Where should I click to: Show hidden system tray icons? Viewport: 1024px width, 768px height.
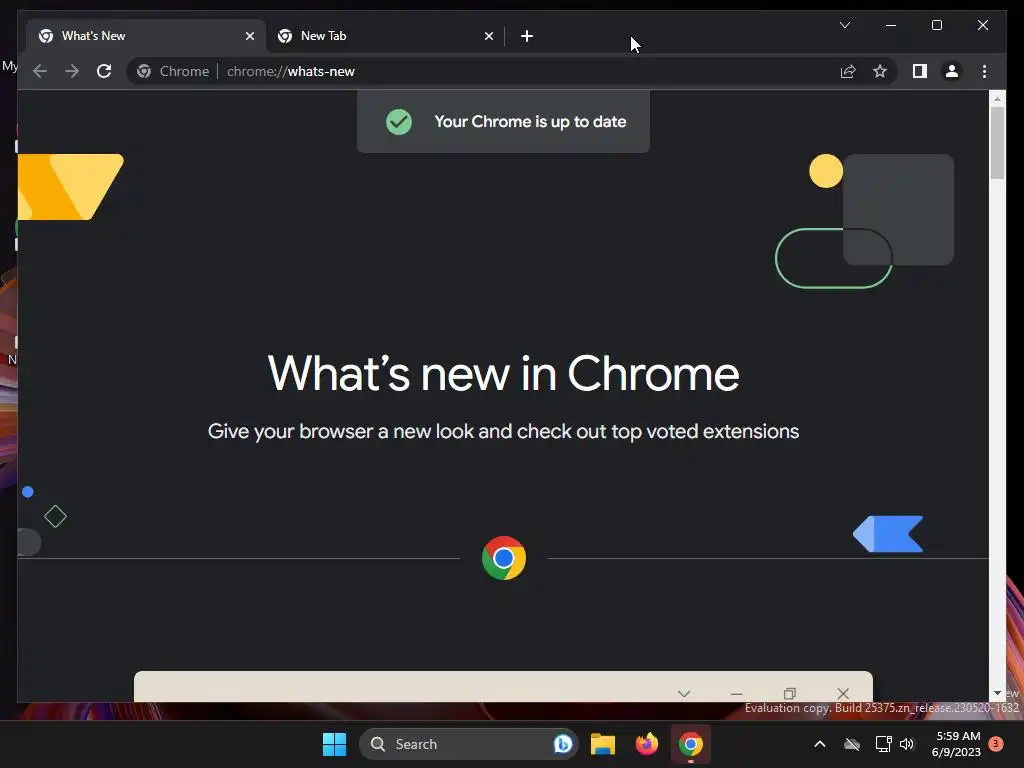[820, 744]
